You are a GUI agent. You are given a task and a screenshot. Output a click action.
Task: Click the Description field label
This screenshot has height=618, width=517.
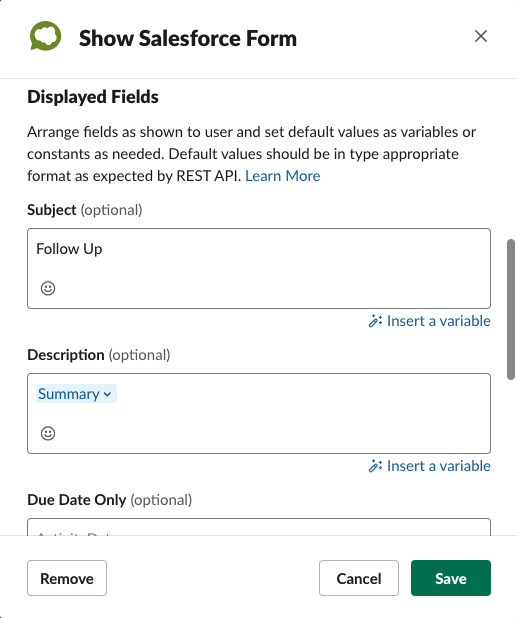[65, 355]
